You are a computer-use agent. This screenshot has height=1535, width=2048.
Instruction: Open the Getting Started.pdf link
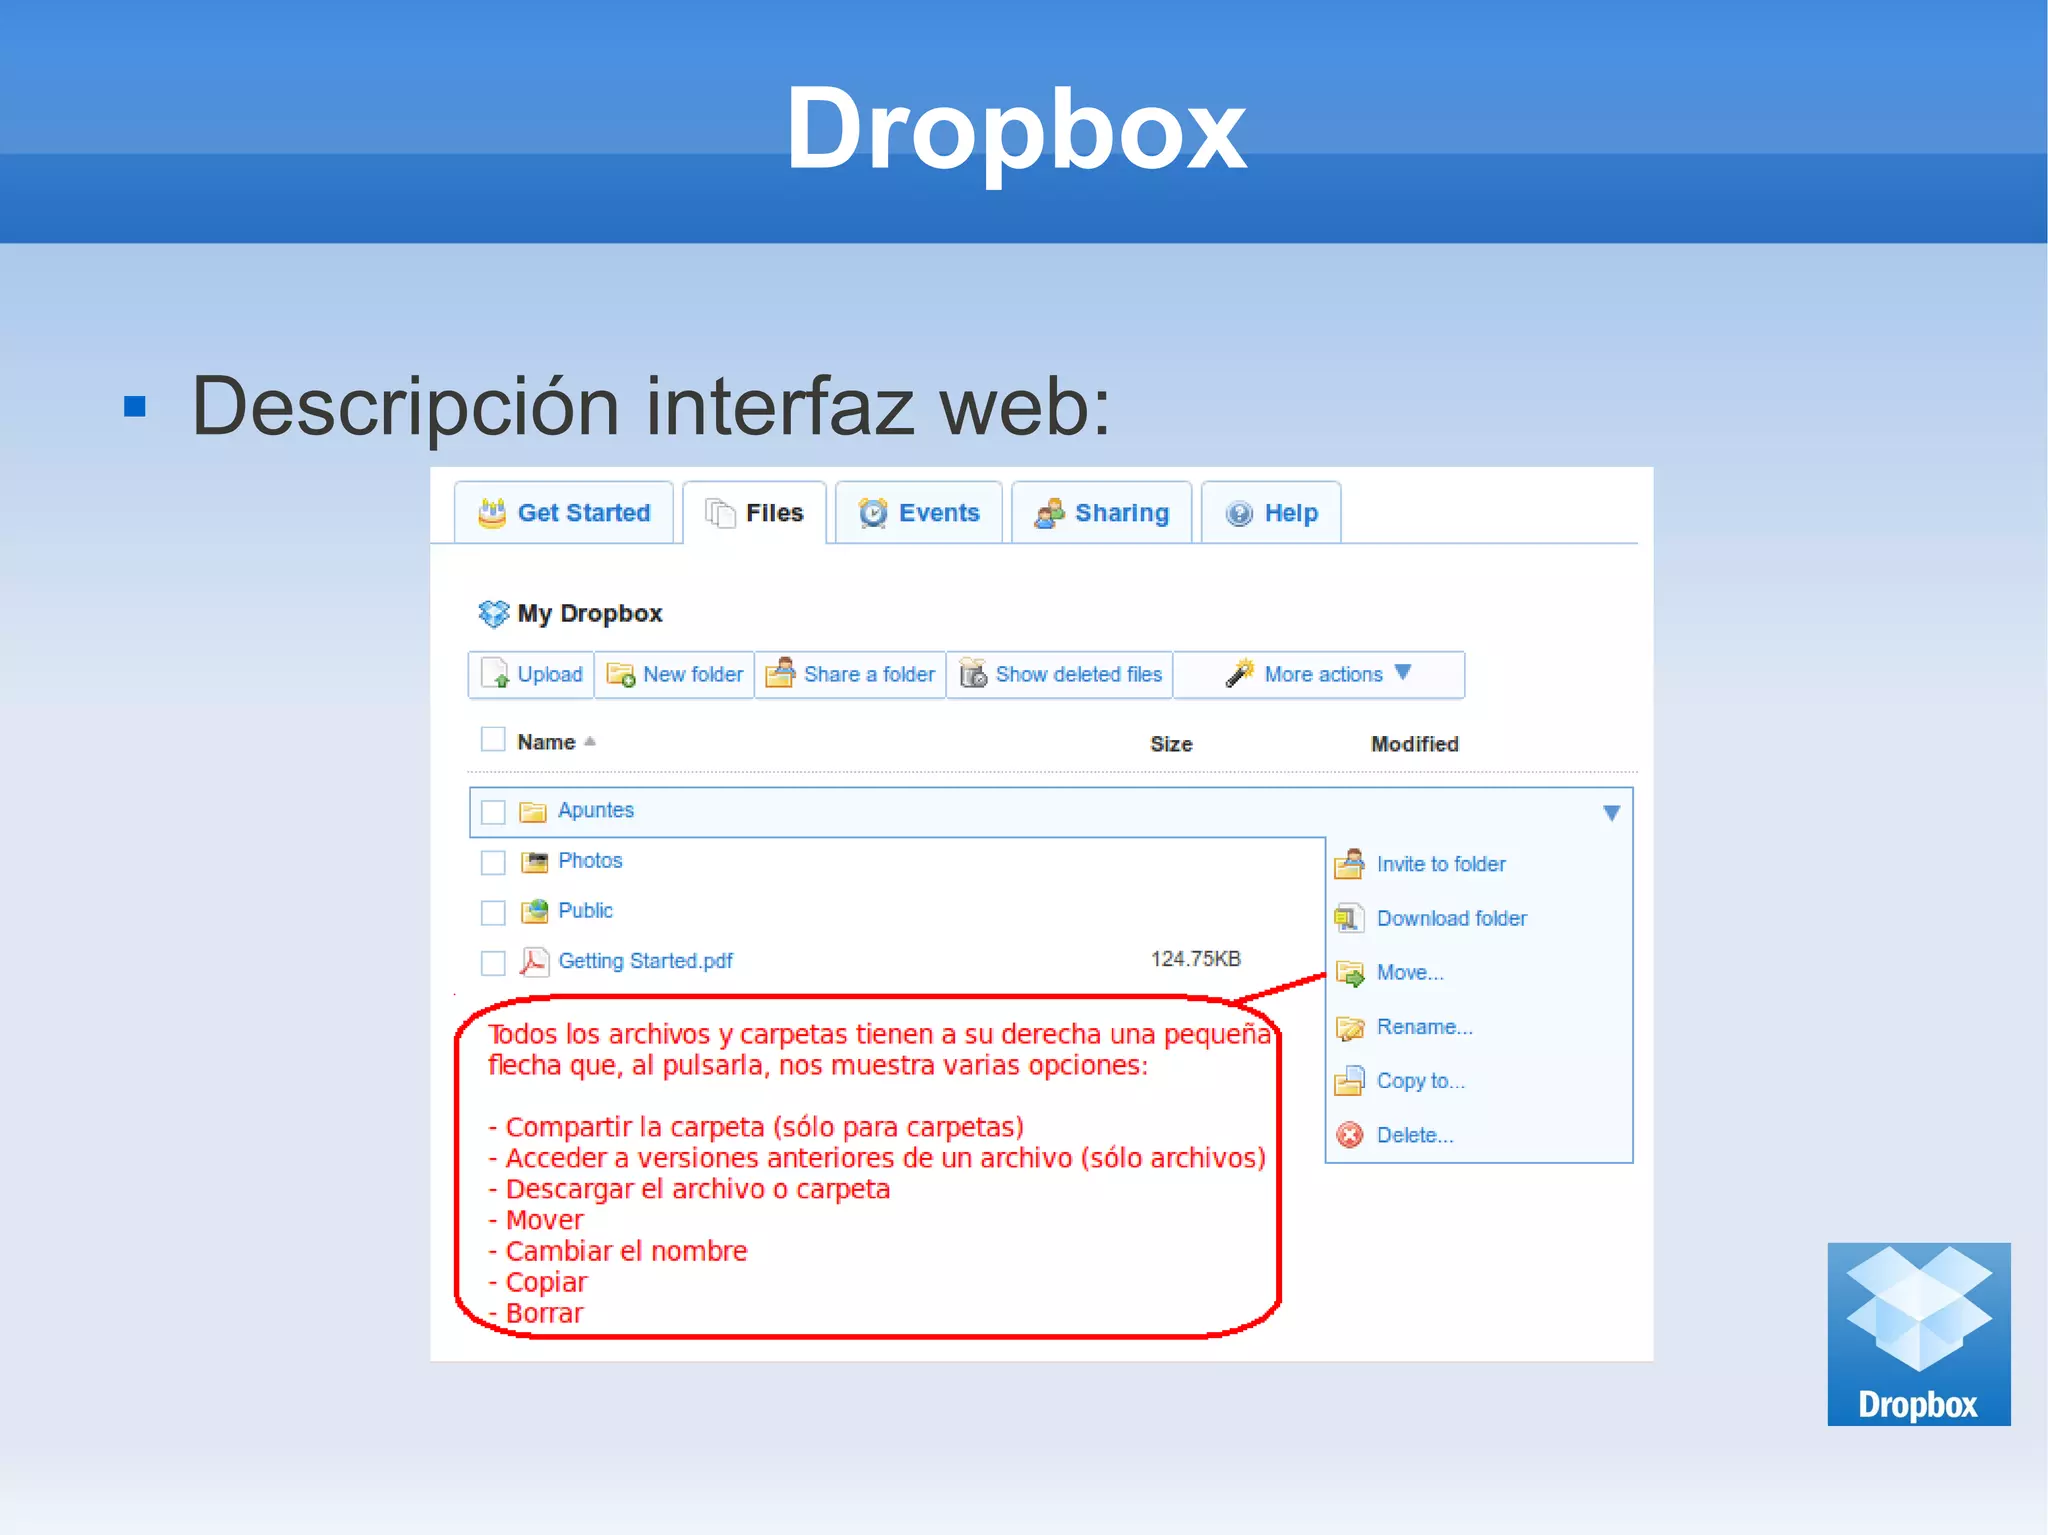click(645, 961)
